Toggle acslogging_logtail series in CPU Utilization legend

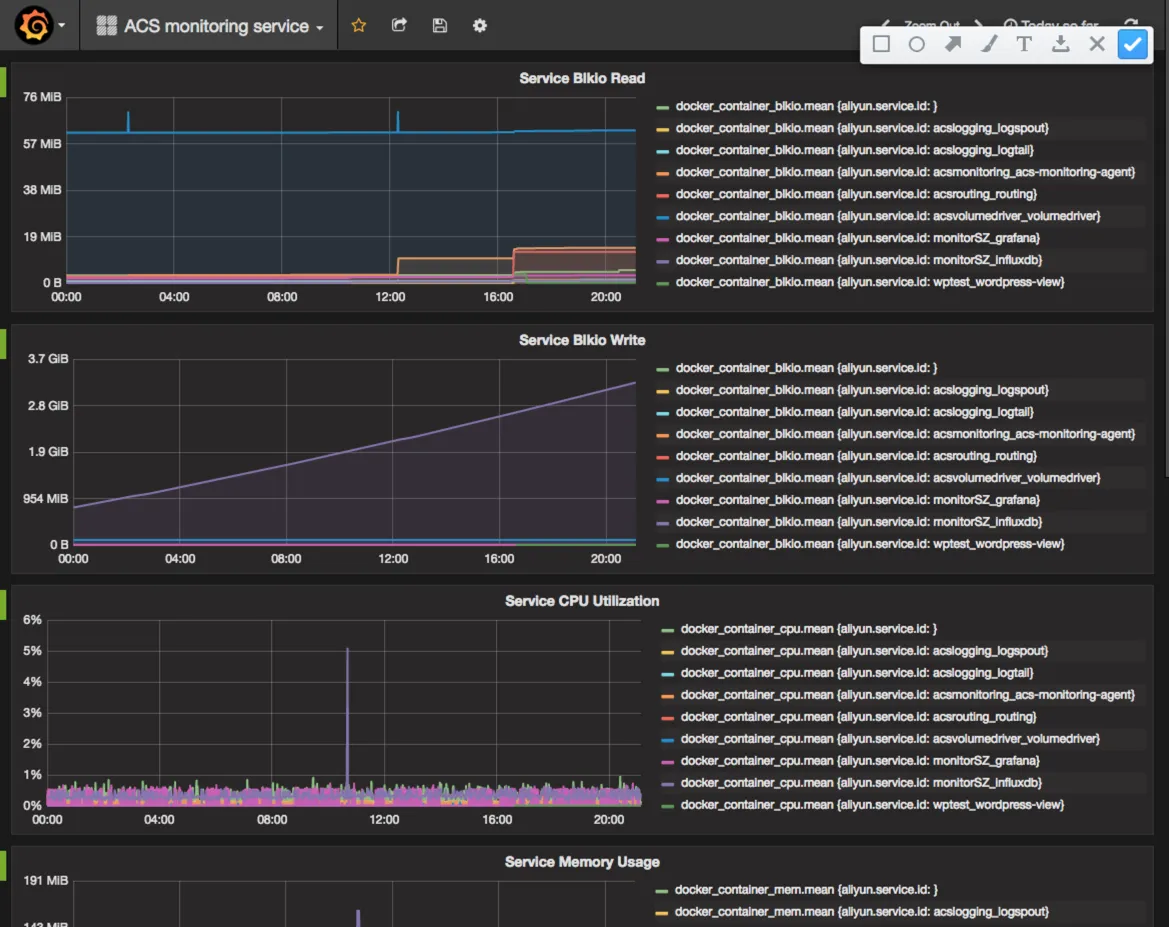pyautogui.click(x=857, y=673)
